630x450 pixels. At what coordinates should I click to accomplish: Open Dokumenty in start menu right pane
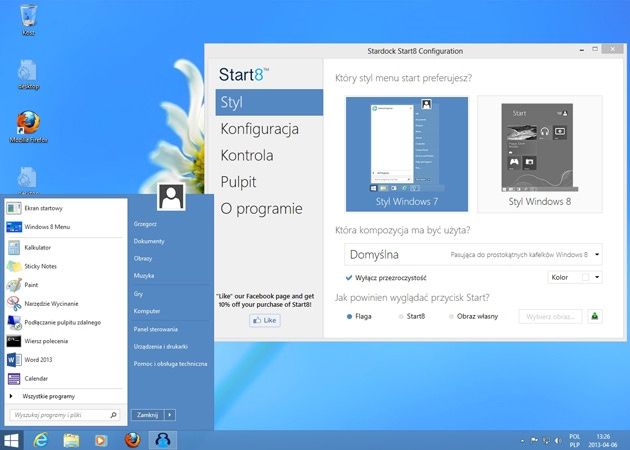[149, 241]
